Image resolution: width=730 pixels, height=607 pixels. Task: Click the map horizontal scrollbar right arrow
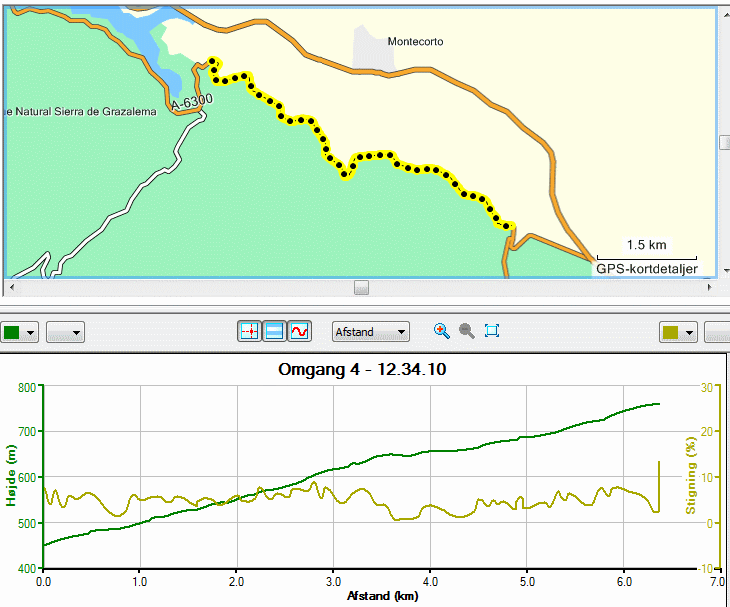[x=710, y=287]
